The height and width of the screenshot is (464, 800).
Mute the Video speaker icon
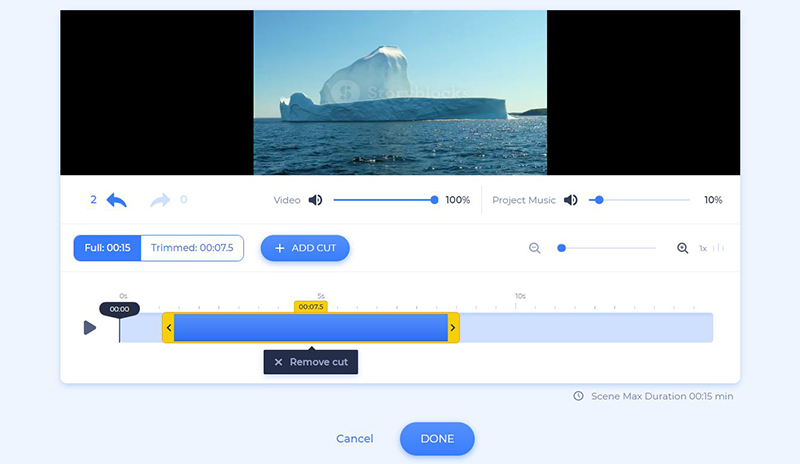click(315, 200)
